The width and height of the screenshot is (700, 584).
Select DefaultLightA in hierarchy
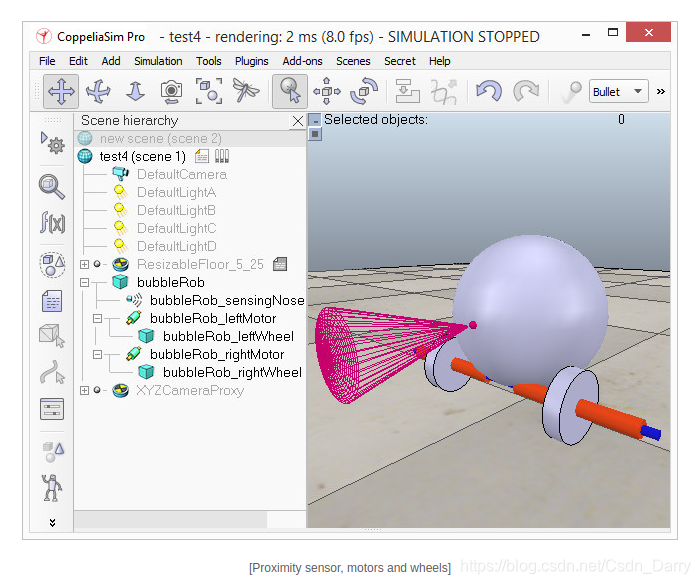pos(176,192)
